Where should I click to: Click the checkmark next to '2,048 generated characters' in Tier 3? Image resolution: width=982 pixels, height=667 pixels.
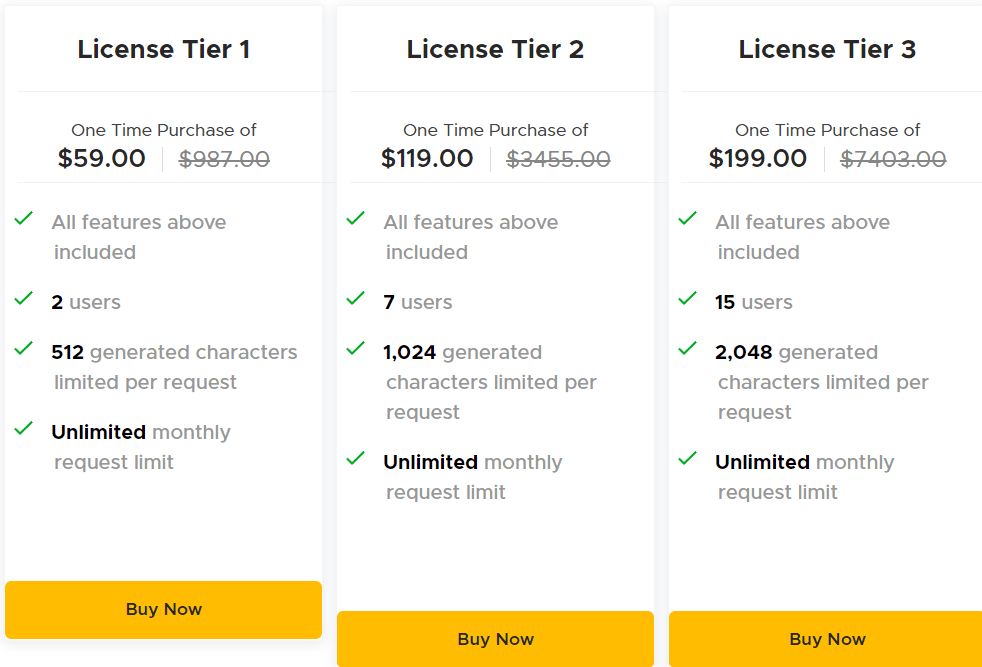(687, 351)
